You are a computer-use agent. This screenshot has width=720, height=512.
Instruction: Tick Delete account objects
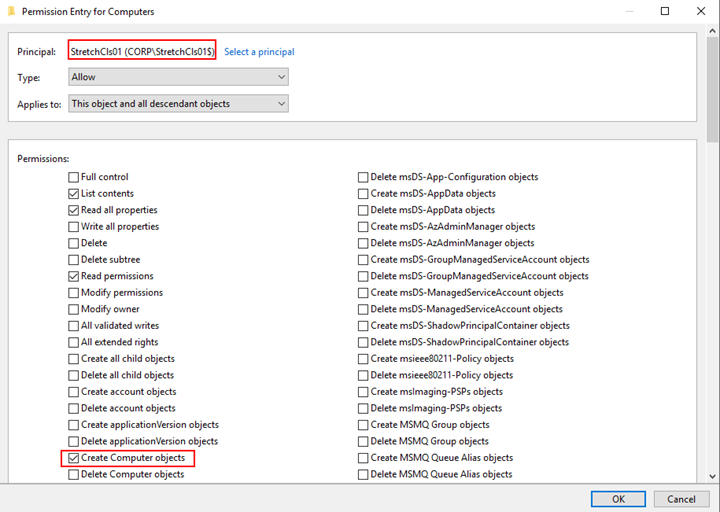coord(73,409)
